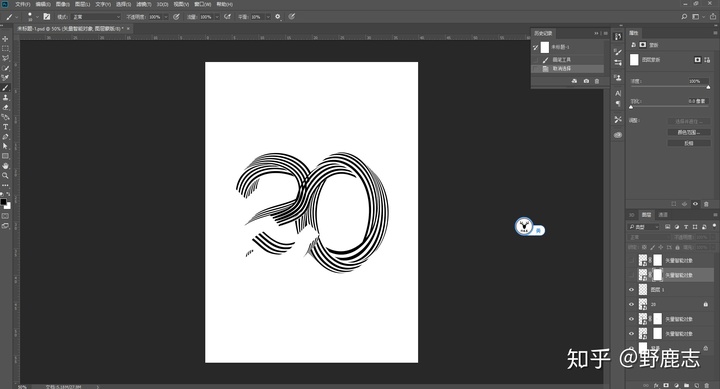The height and width of the screenshot is (389, 720).
Task: Select the Hand tool
Action: (6, 165)
